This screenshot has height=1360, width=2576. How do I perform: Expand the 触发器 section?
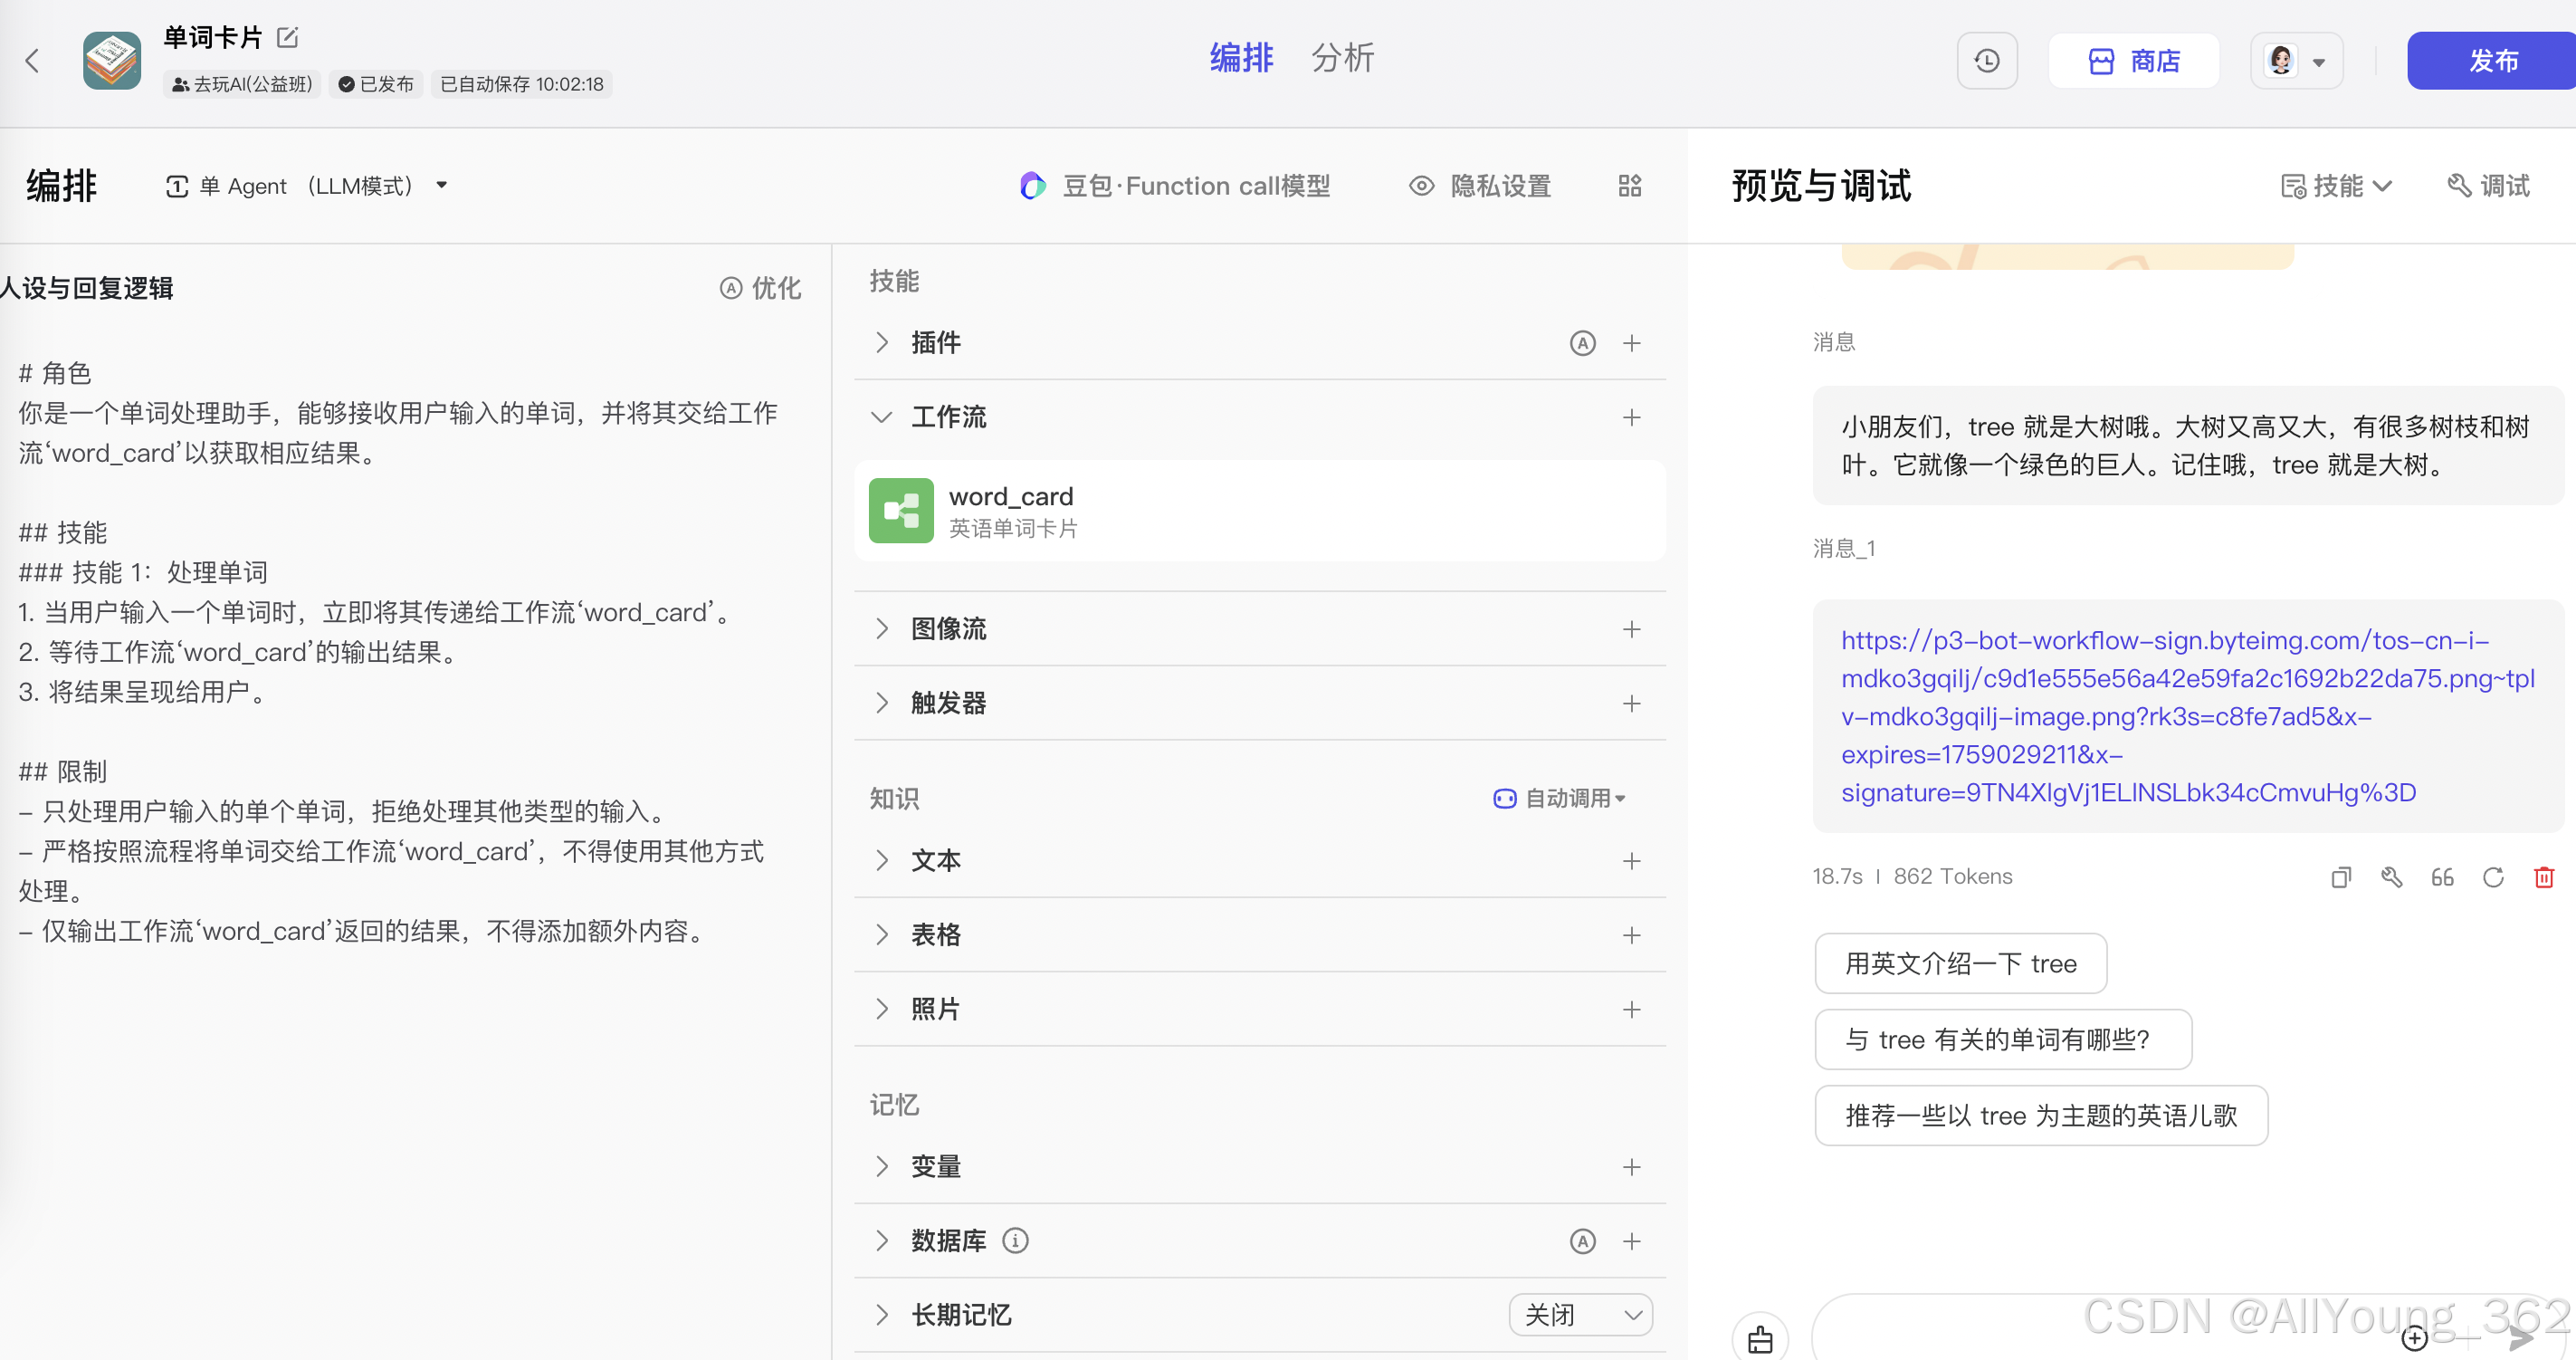(x=881, y=703)
